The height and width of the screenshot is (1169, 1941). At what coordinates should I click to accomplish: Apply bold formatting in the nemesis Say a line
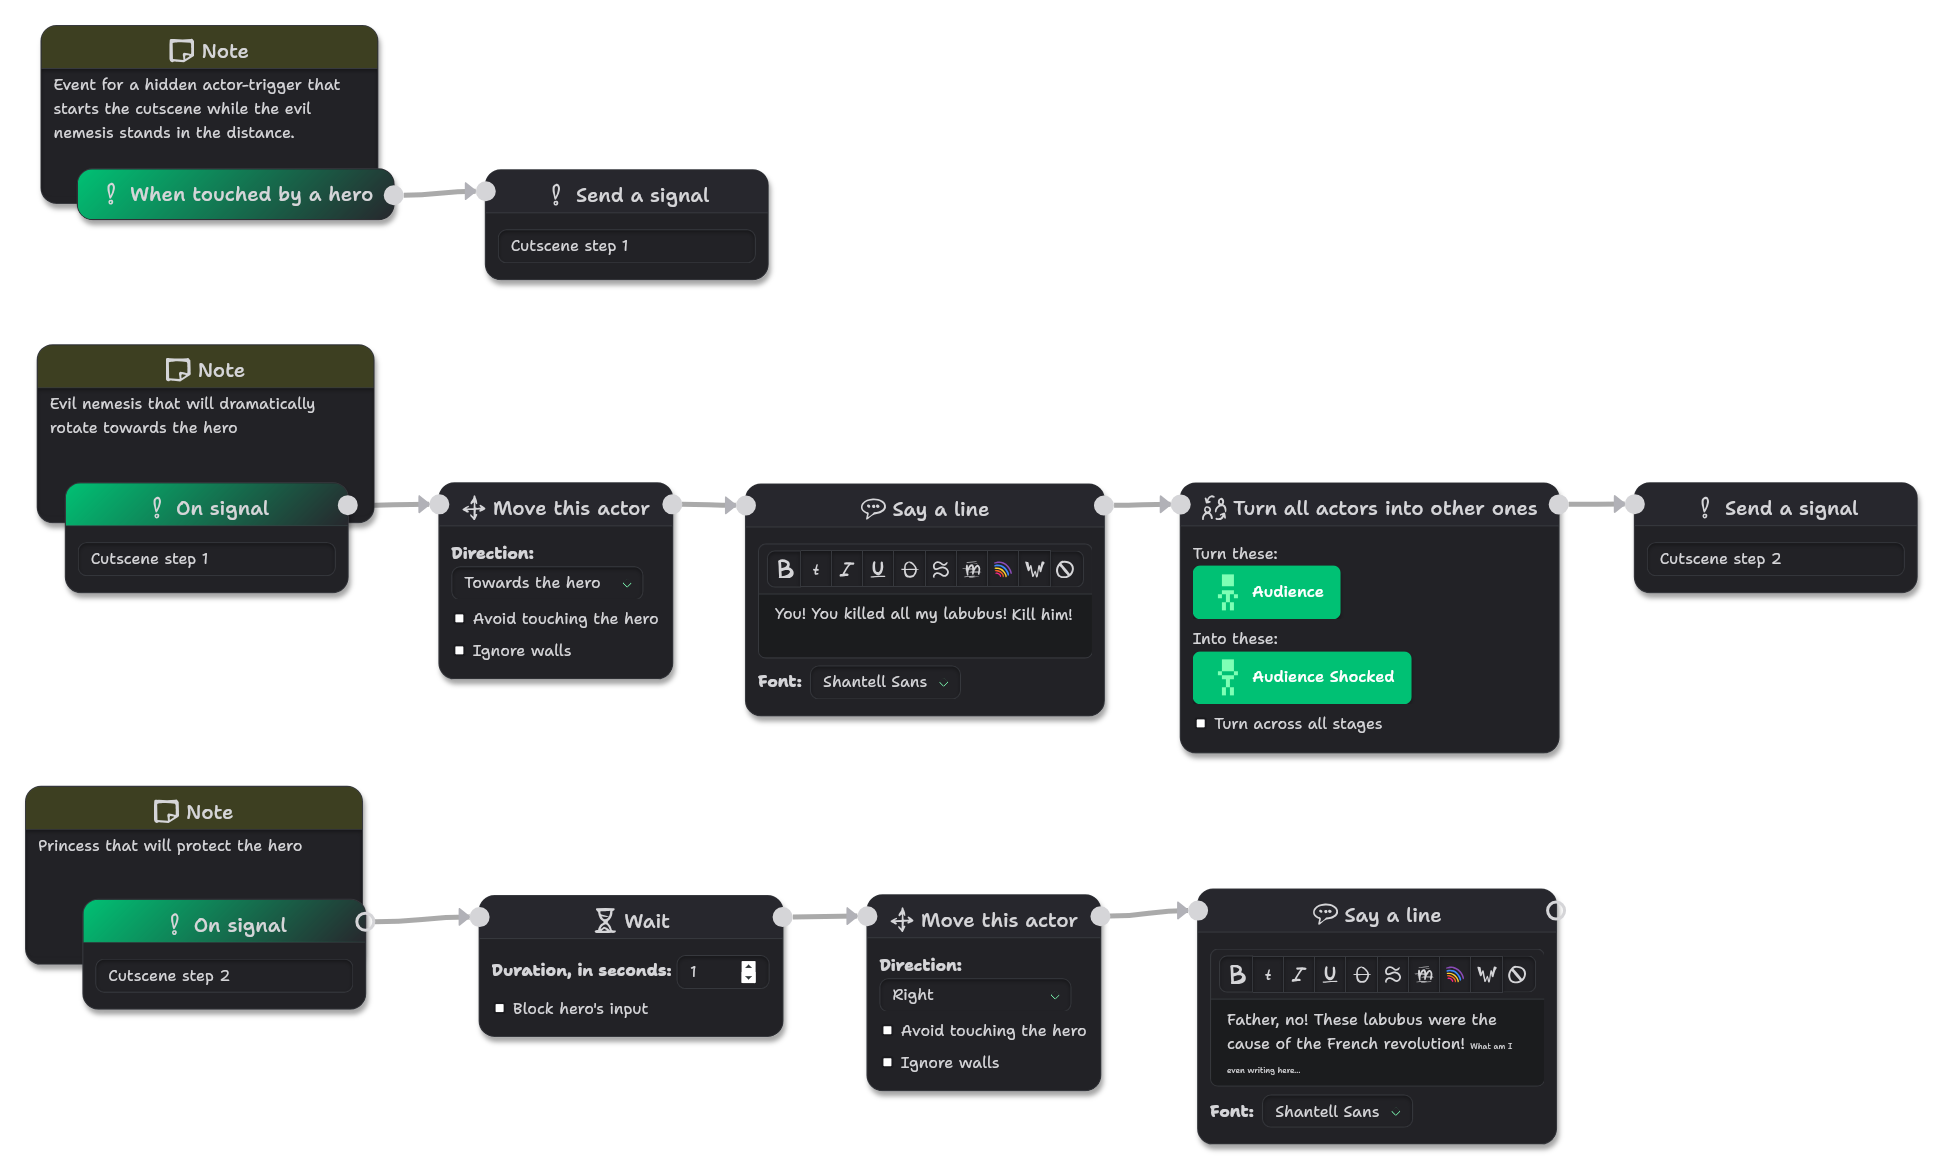tap(785, 568)
